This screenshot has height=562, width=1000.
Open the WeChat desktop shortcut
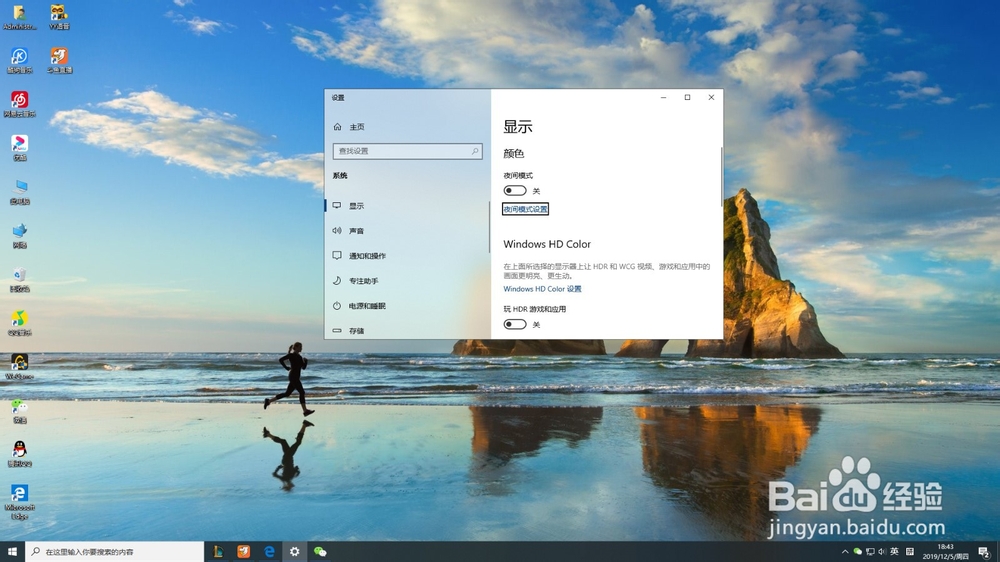[x=19, y=411]
